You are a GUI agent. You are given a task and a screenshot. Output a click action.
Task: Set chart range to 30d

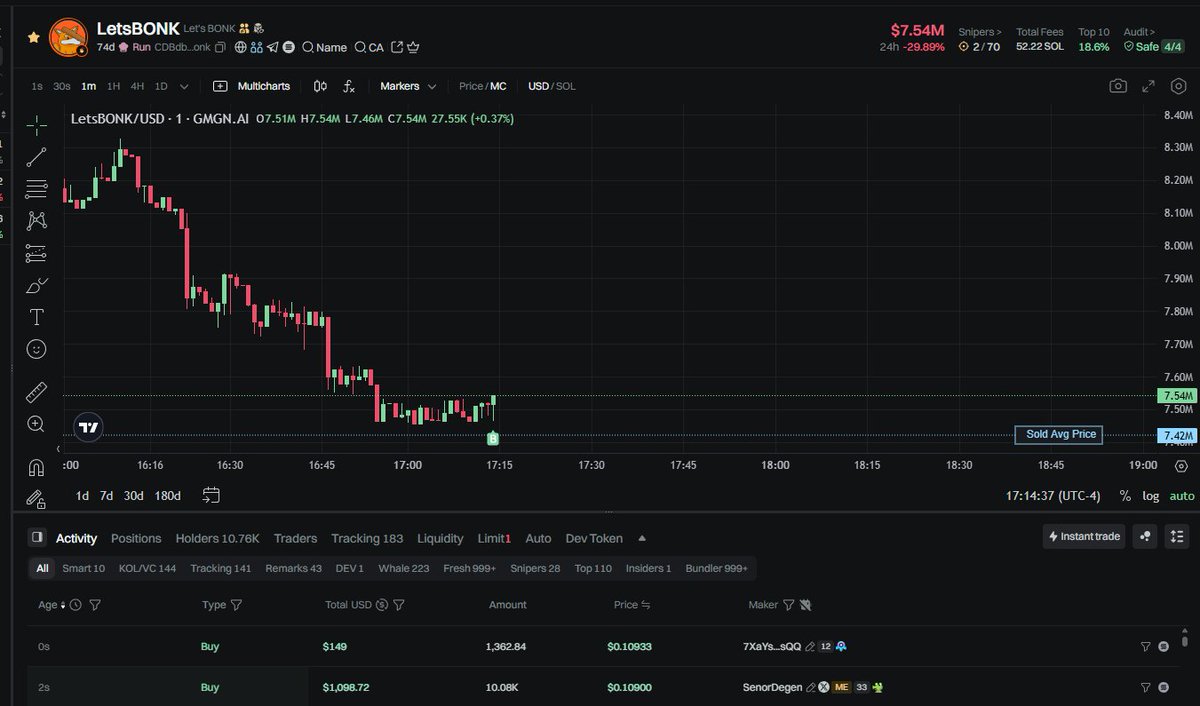coord(133,496)
